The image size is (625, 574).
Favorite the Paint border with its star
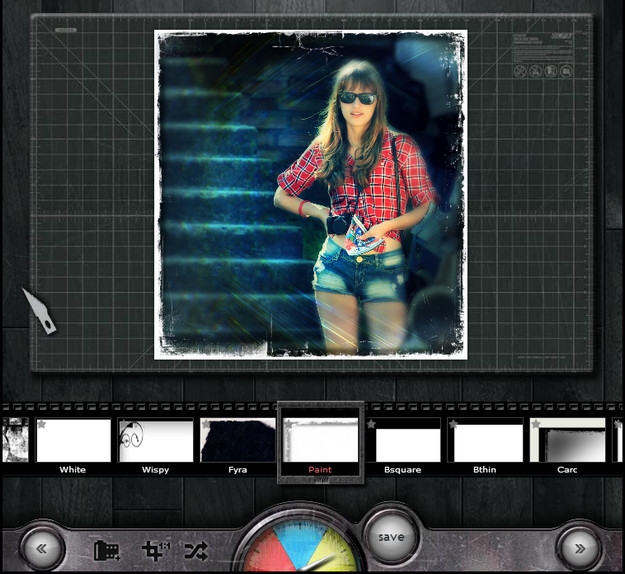289,424
